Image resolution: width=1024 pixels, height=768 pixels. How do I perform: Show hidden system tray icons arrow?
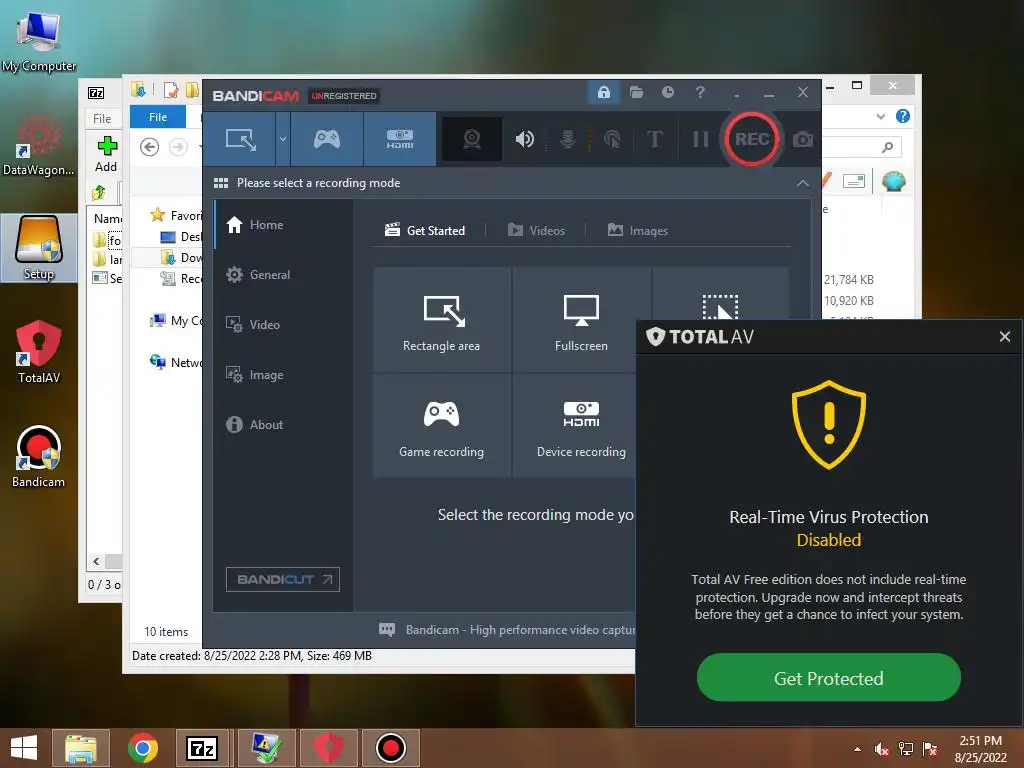857,749
